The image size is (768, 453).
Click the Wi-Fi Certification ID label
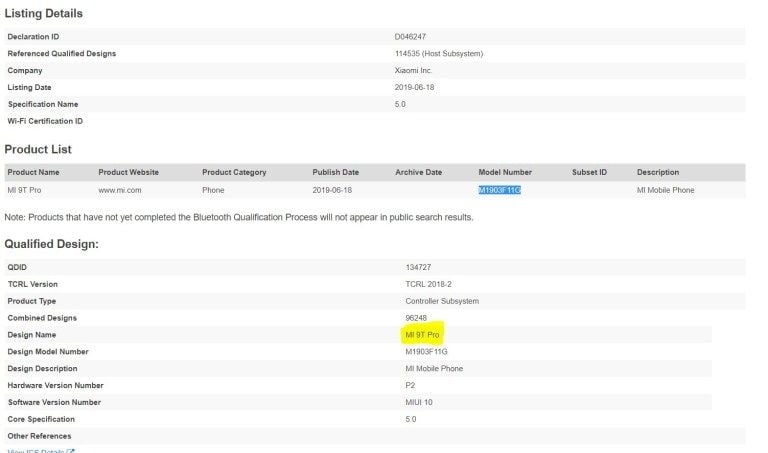click(x=45, y=121)
